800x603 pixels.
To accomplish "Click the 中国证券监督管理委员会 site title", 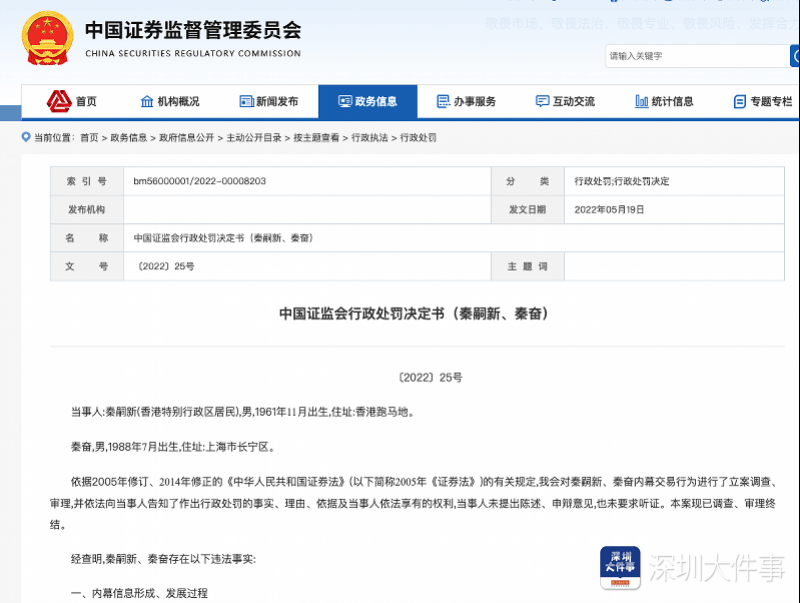I will 193,30.
